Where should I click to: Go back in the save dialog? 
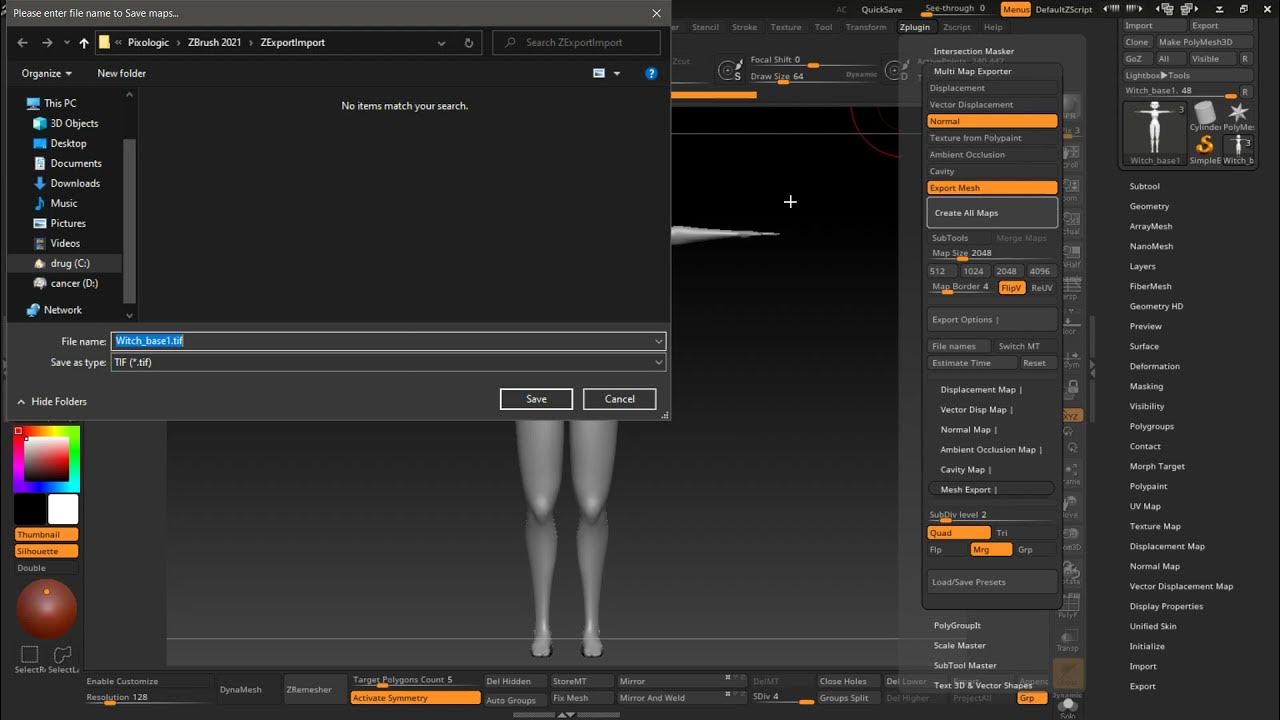point(23,43)
